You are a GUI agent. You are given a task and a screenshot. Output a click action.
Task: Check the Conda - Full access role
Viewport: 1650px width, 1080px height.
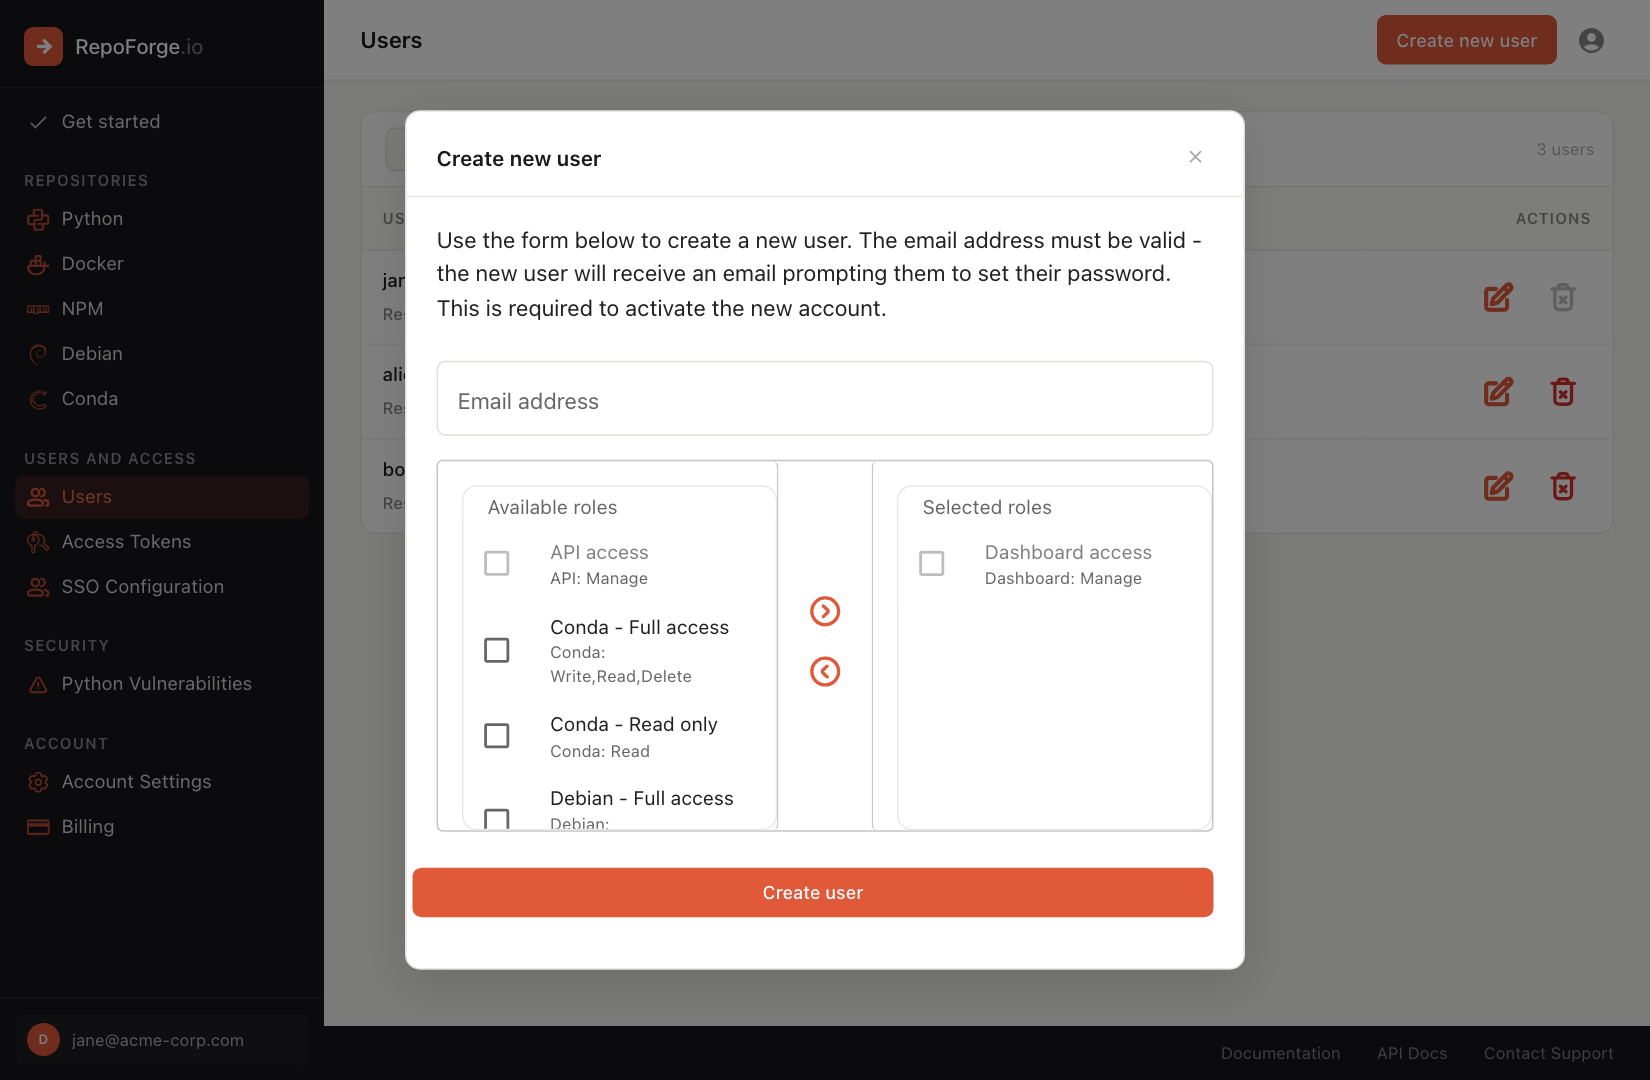pyautogui.click(x=497, y=650)
